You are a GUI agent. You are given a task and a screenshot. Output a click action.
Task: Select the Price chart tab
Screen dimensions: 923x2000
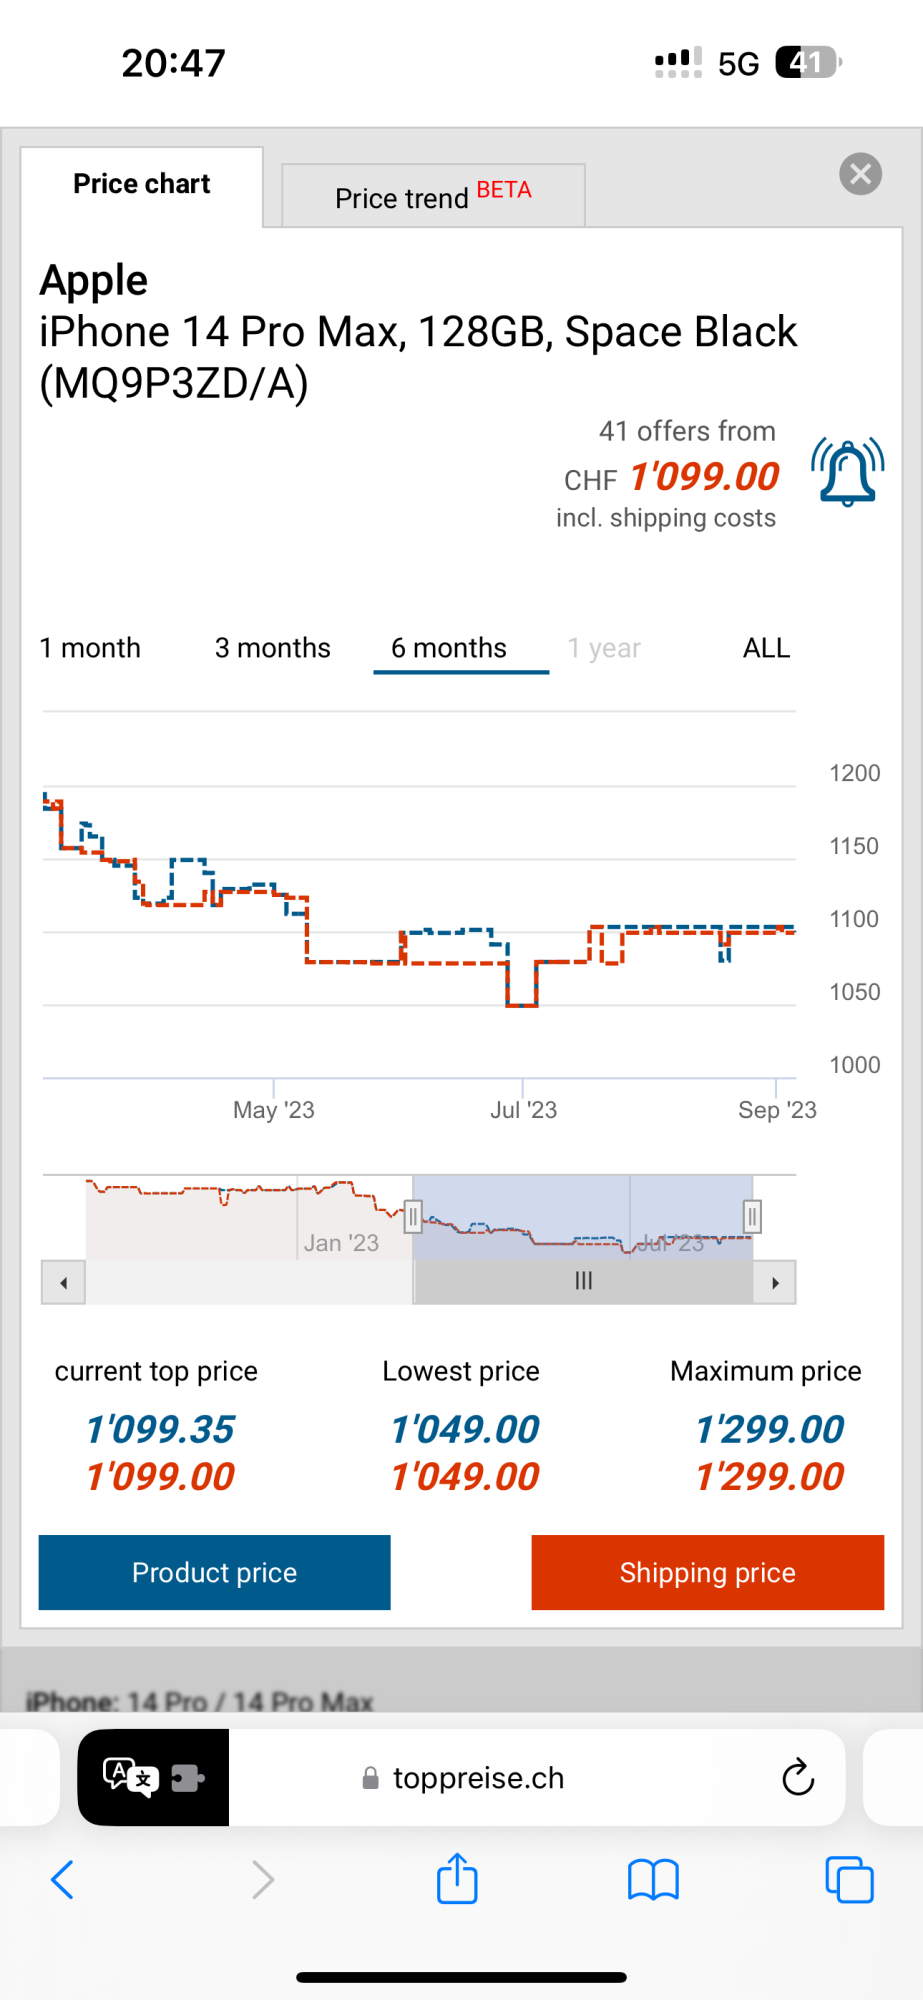click(142, 185)
